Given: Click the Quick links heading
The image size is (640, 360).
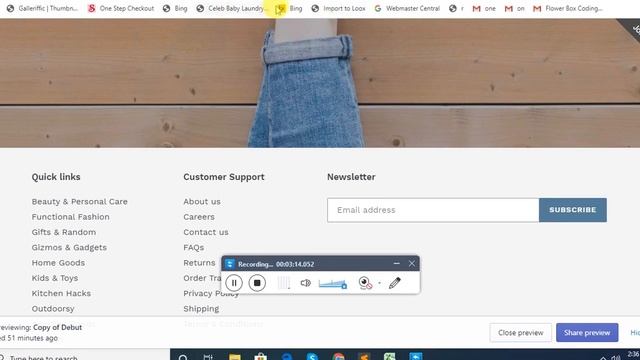Looking at the screenshot, I should tap(56, 177).
